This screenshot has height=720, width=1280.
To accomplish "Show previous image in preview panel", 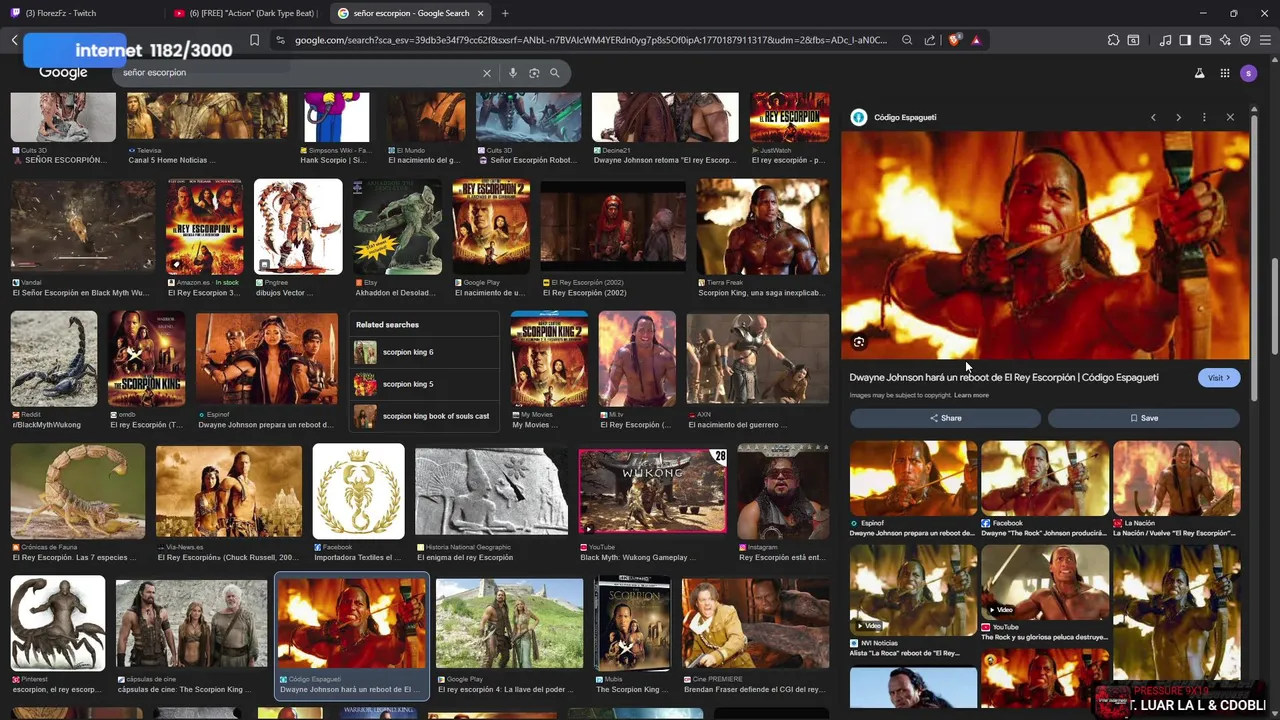I will click(1153, 117).
